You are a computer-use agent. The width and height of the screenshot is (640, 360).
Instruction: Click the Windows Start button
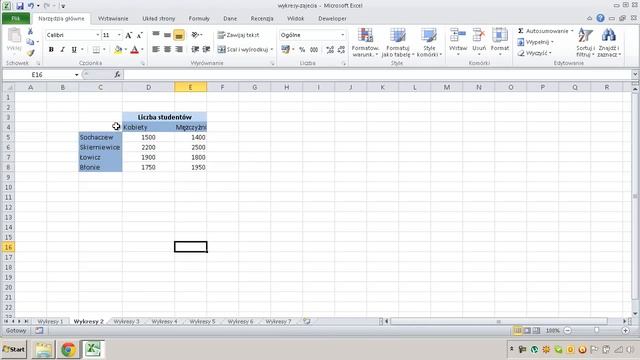(13, 349)
